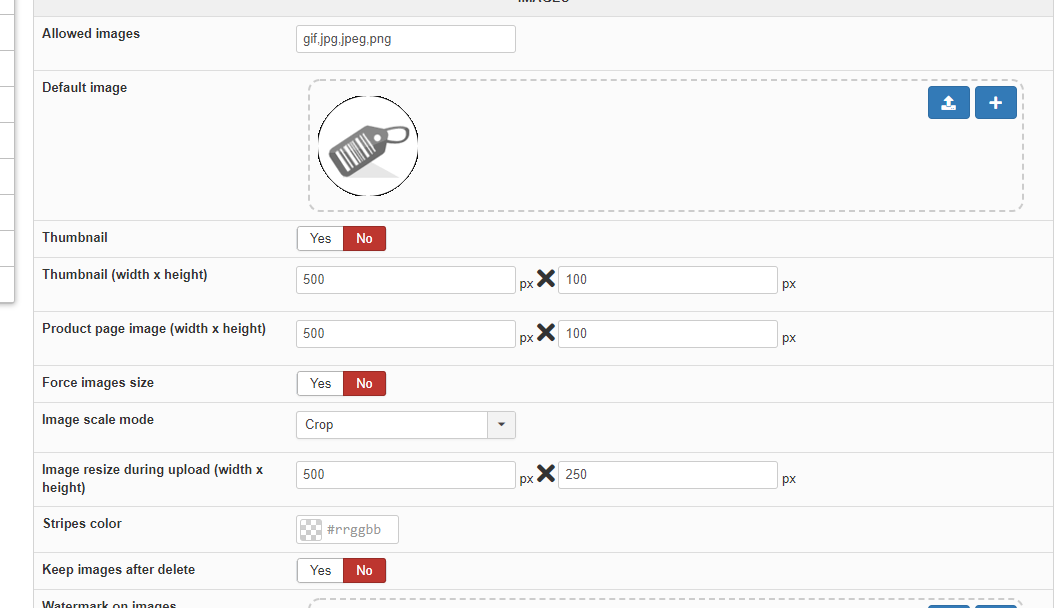Focus the Product page image width field
Image resolution: width=1055 pixels, height=608 pixels.
click(406, 334)
